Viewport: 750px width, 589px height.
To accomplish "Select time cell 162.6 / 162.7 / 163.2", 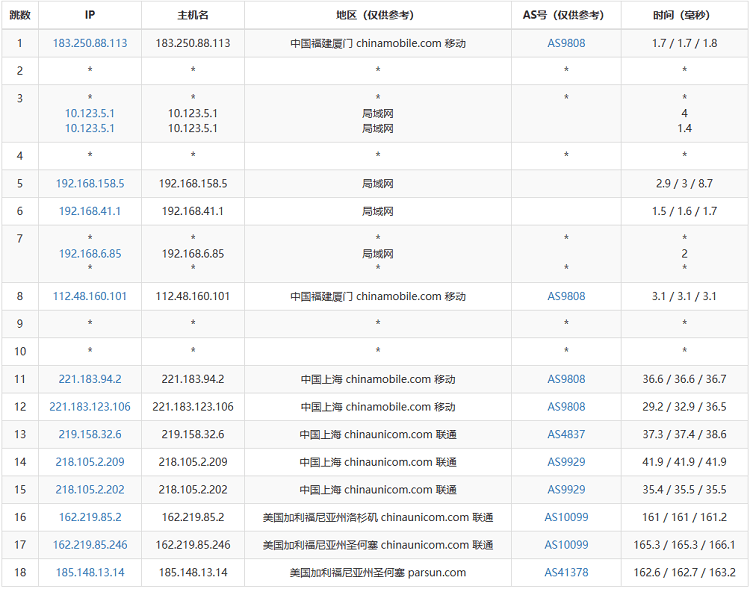I will coord(684,572).
